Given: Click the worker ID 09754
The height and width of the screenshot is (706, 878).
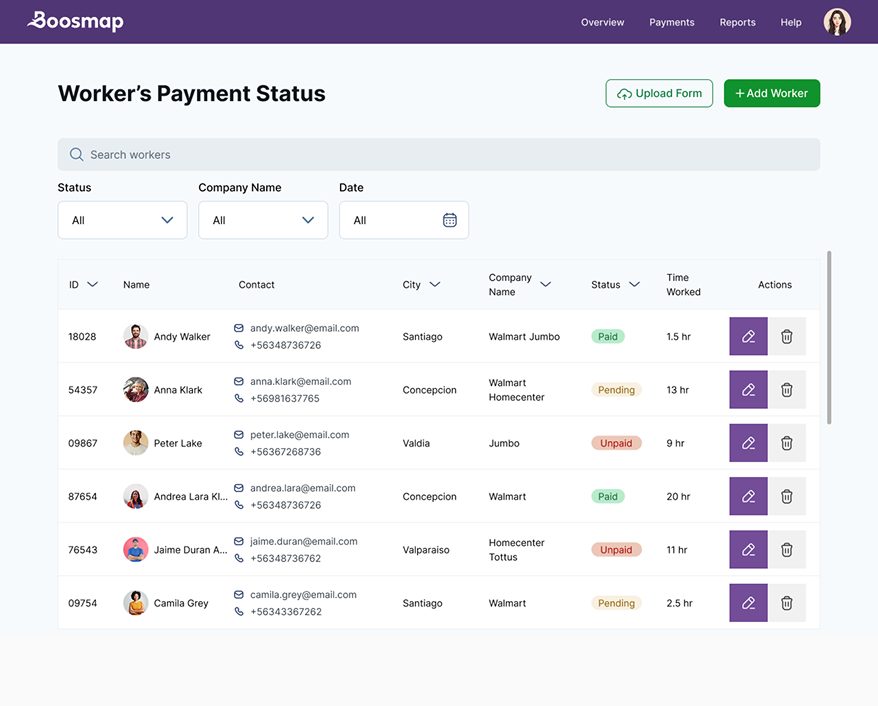Looking at the screenshot, I should (x=82, y=603).
